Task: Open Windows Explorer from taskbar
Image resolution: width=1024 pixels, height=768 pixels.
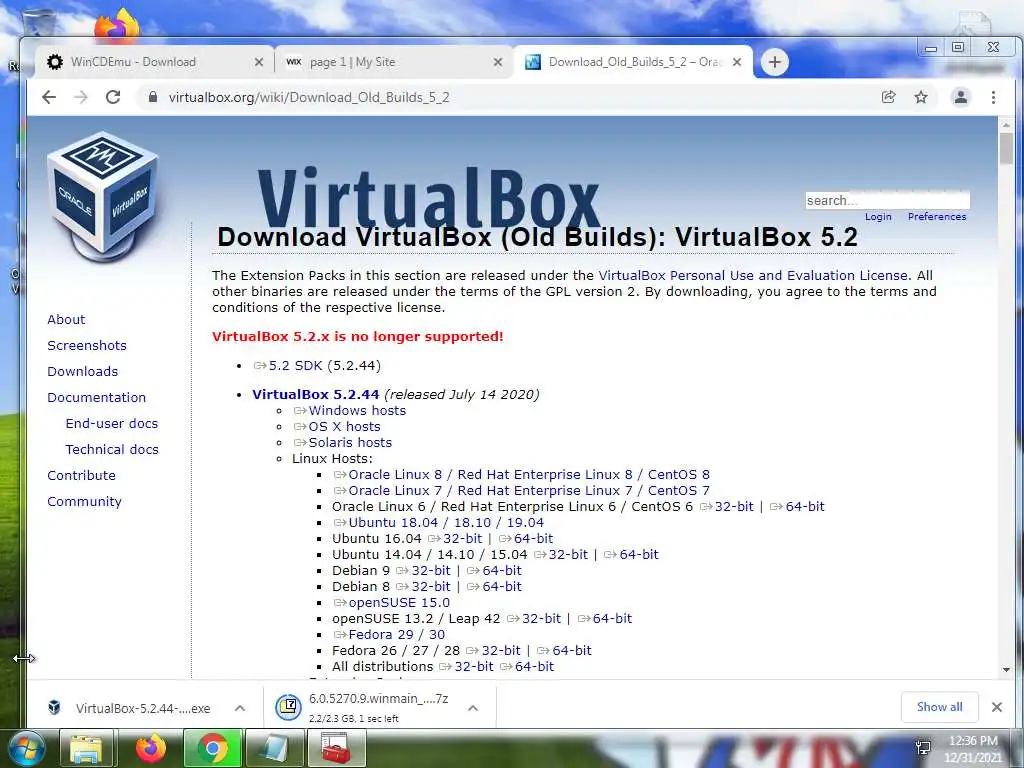Action: pos(86,749)
